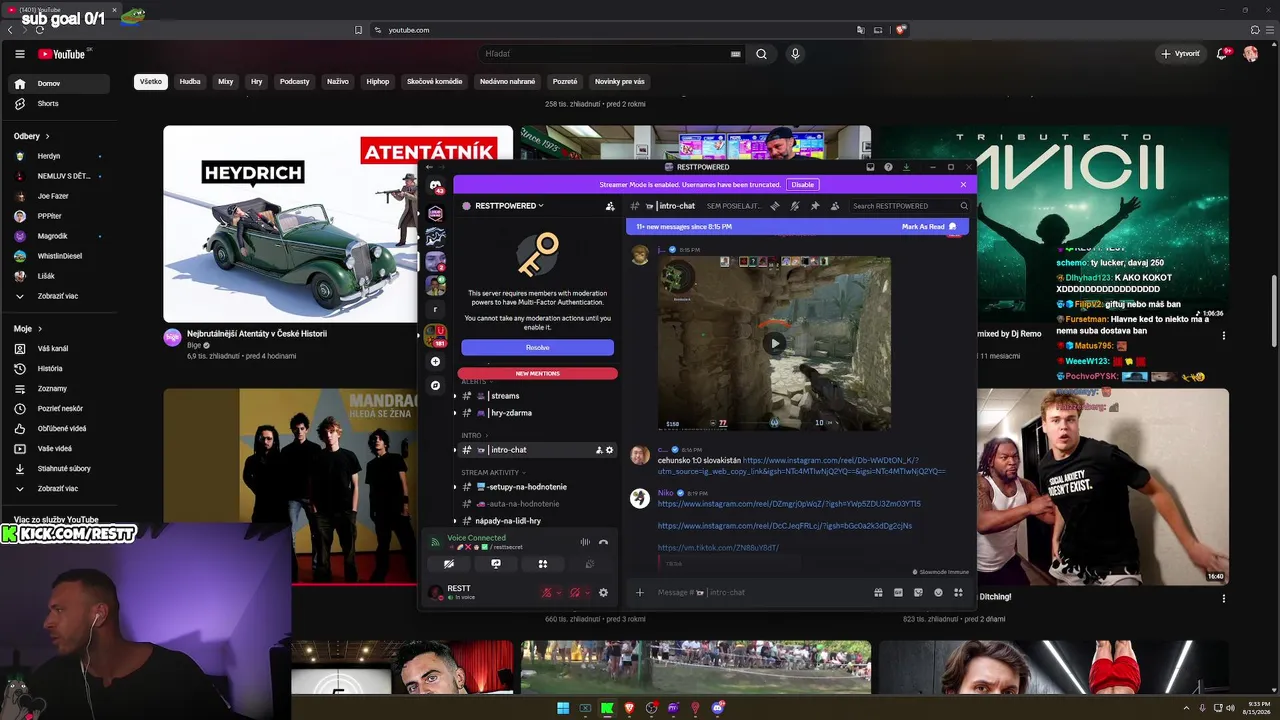Click the YouTube search magnifier button

[x=761, y=54]
